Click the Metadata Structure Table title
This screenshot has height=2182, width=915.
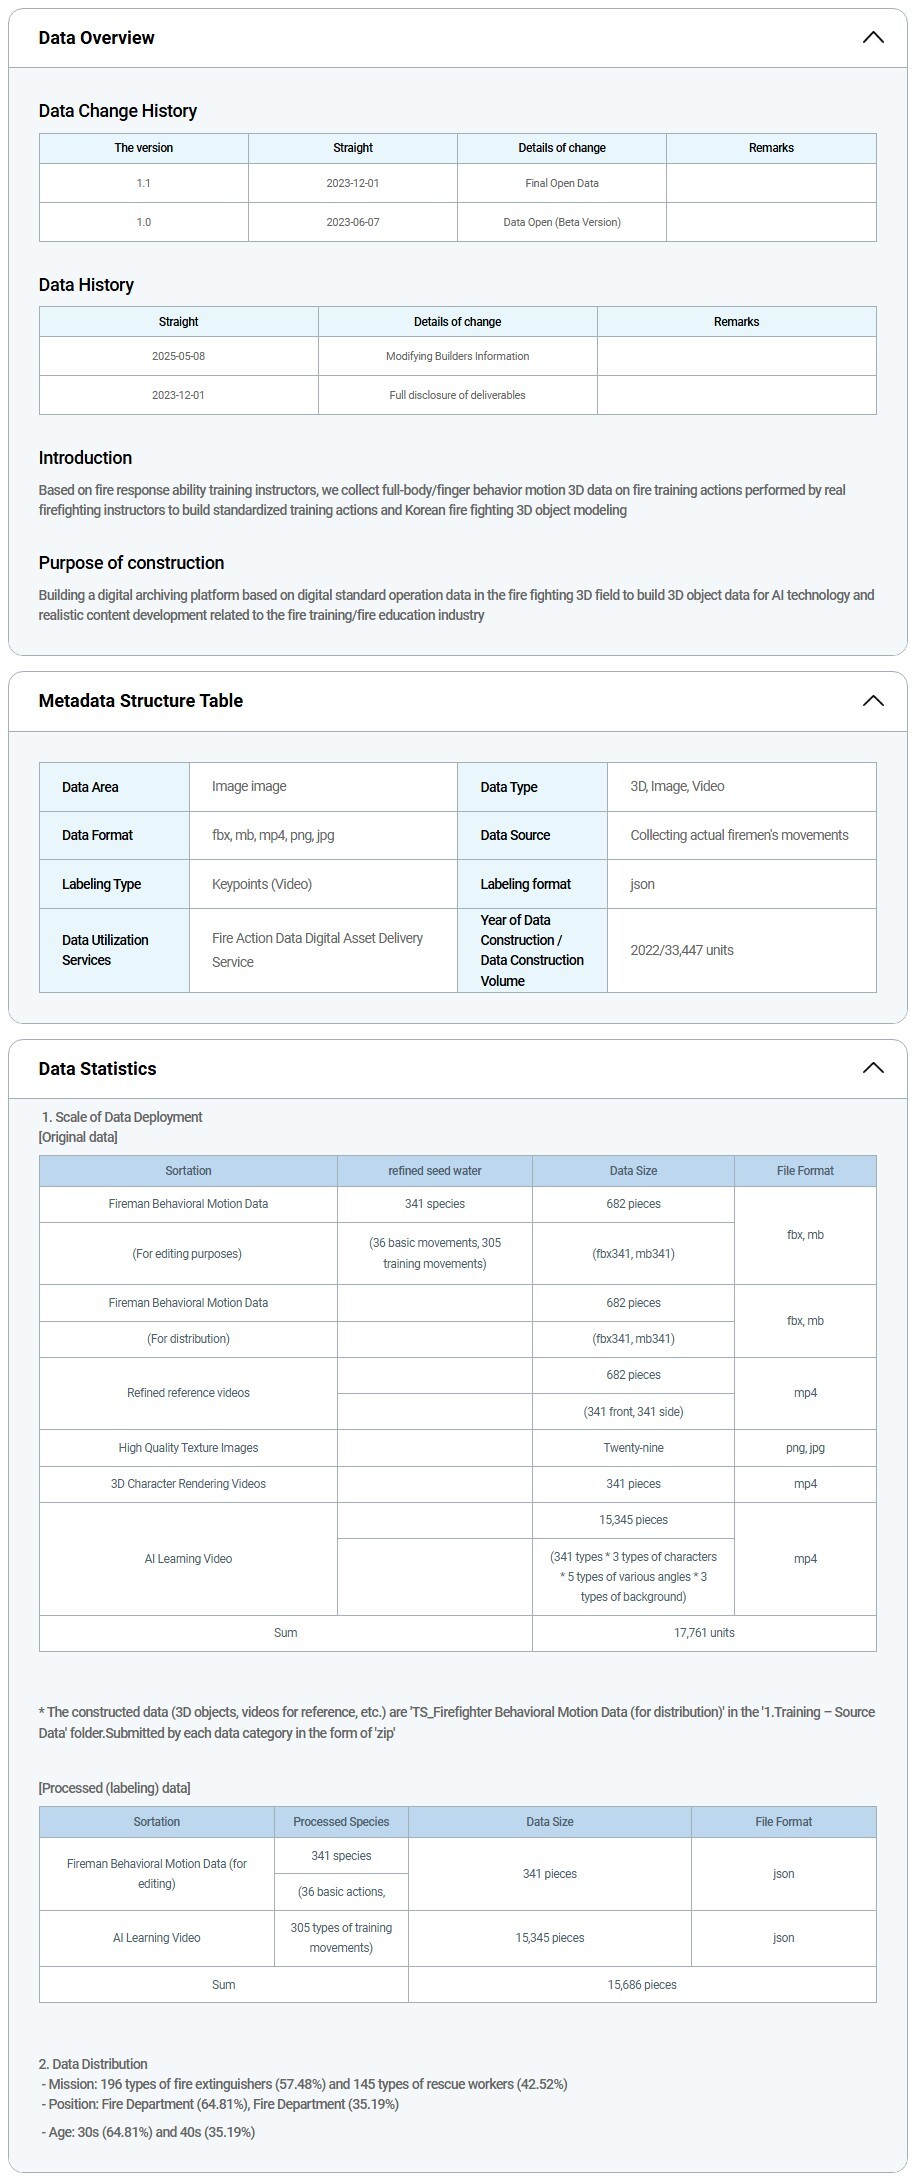coord(140,701)
